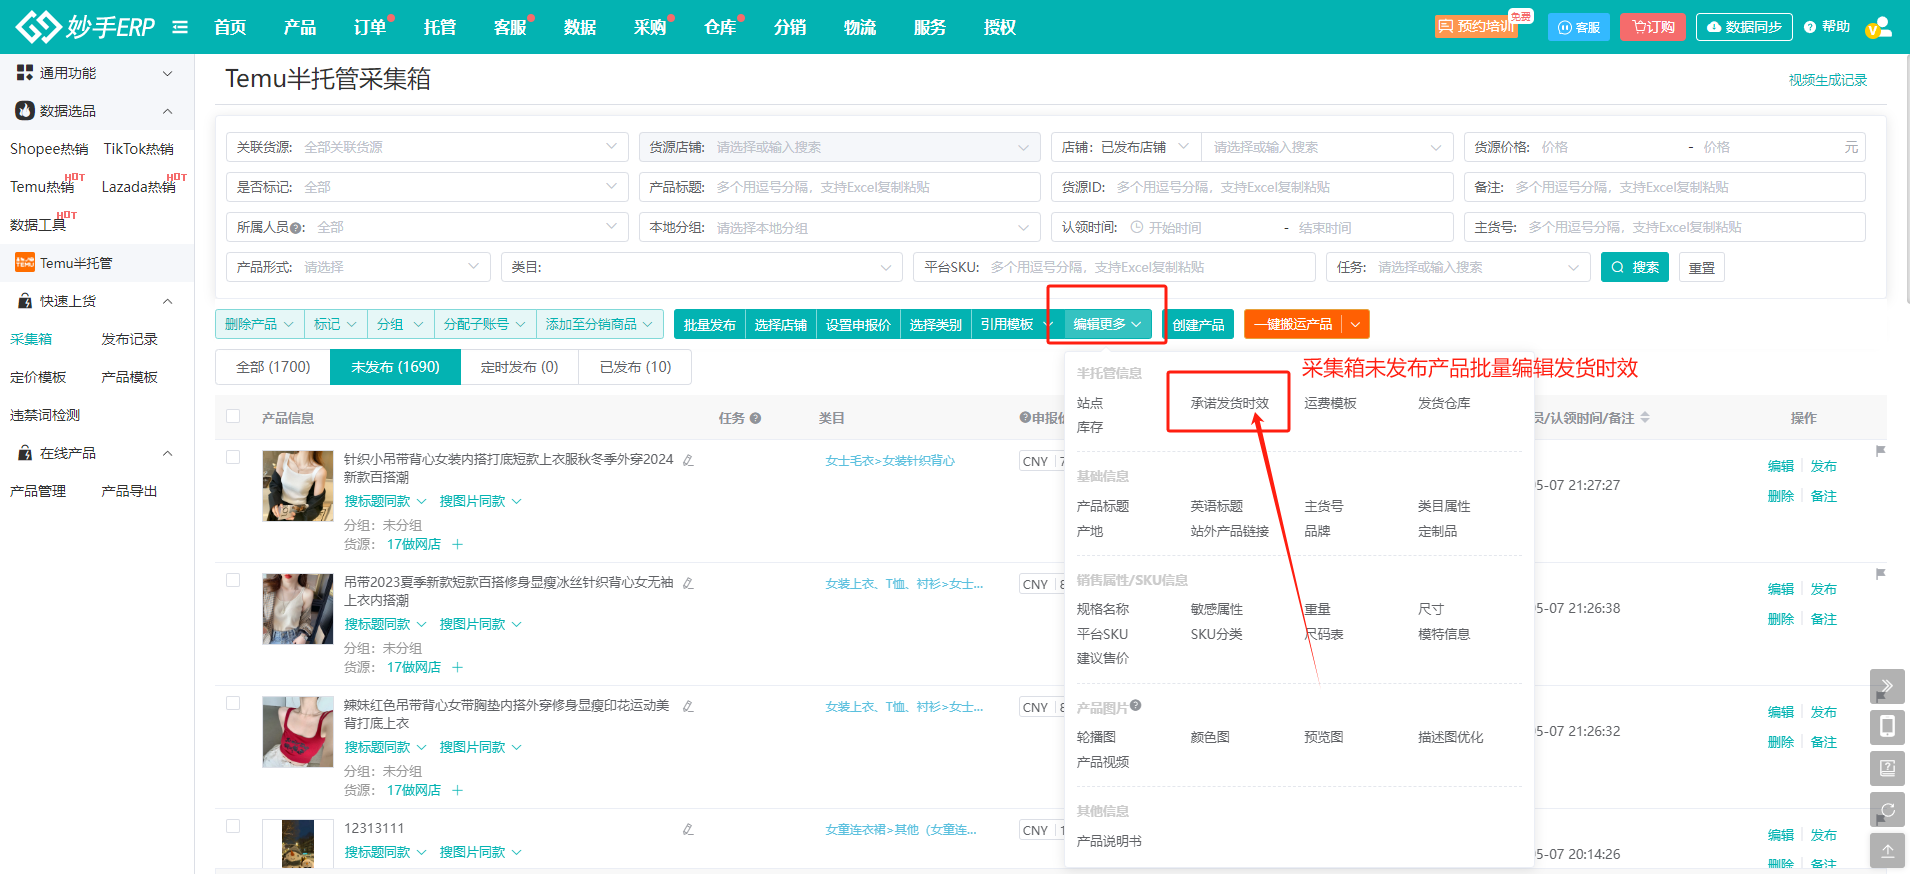Select 承诺发货时效 in the edit menu

[x=1229, y=403]
